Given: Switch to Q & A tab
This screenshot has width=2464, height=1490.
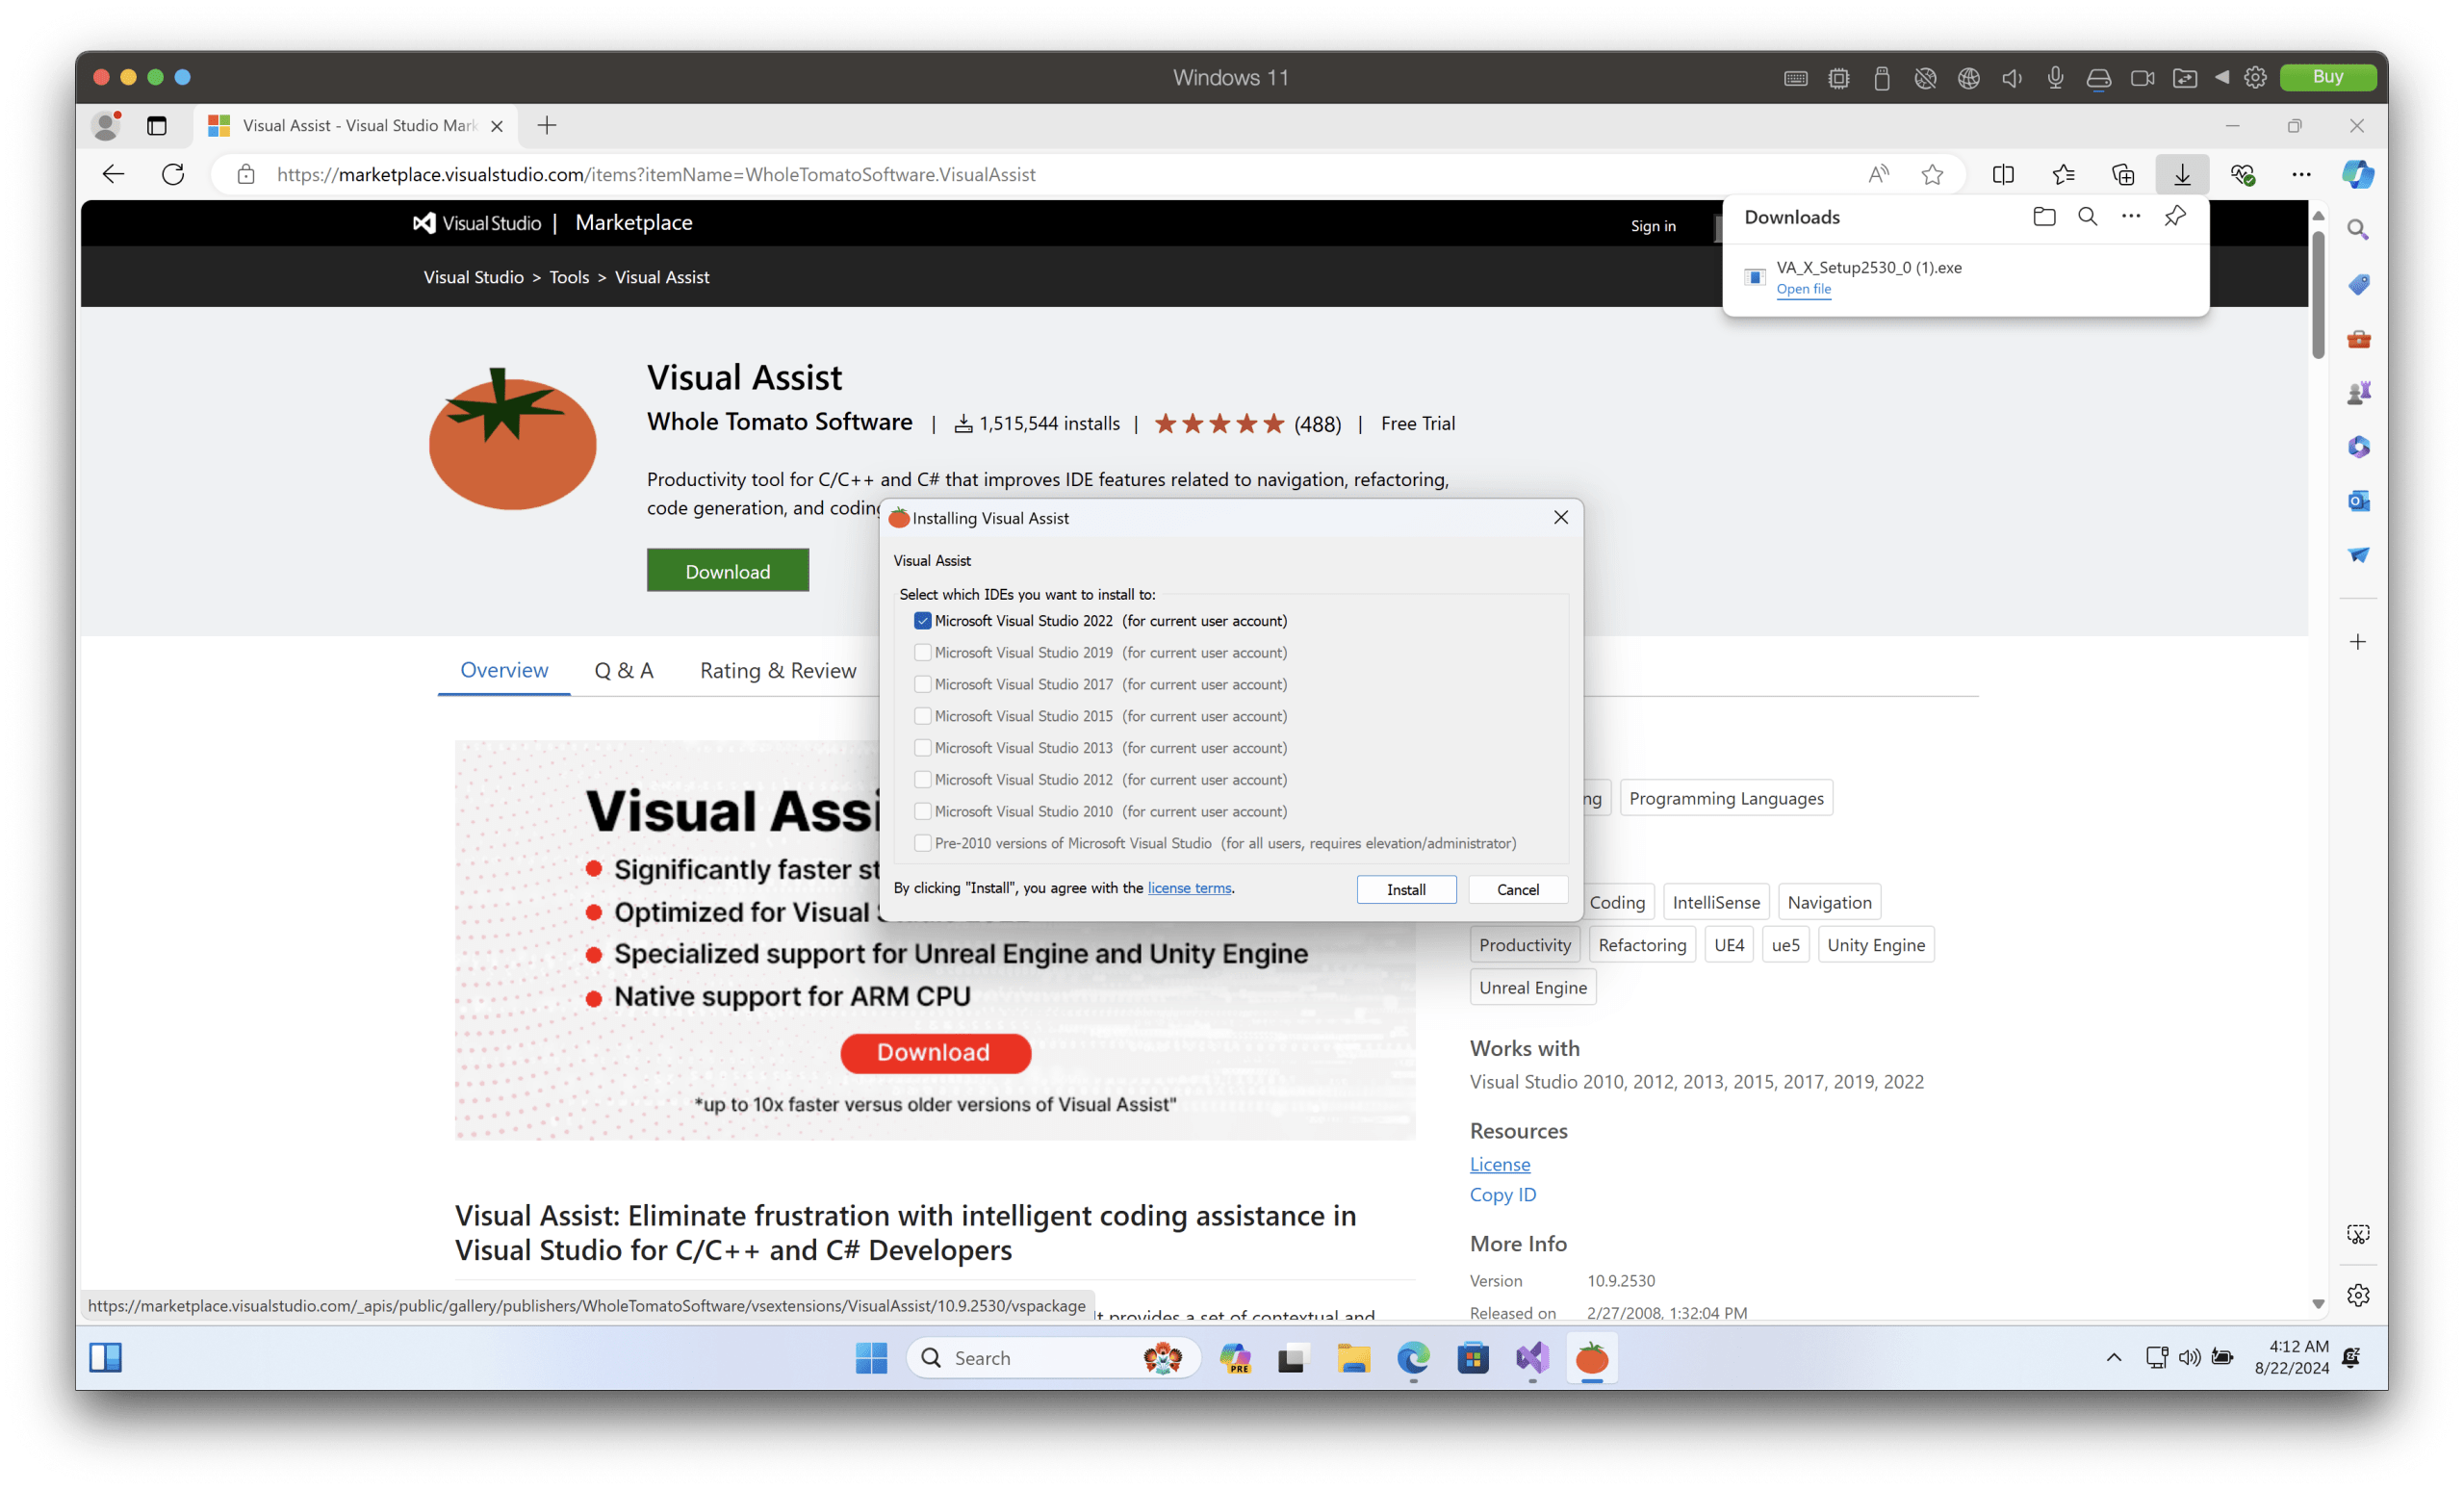Looking at the screenshot, I should (x=623, y=670).
